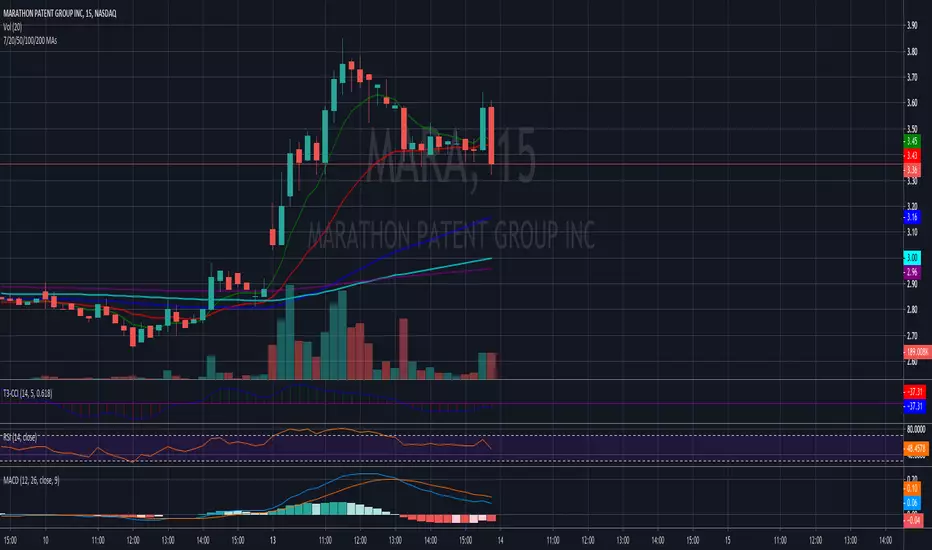Click the 3.80 price axis level

(912, 52)
